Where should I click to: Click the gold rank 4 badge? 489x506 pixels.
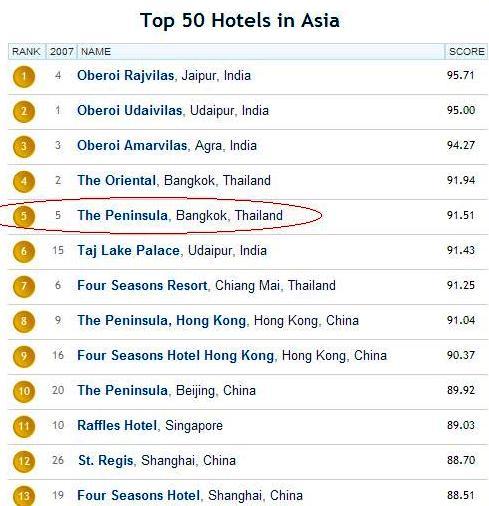(24, 181)
